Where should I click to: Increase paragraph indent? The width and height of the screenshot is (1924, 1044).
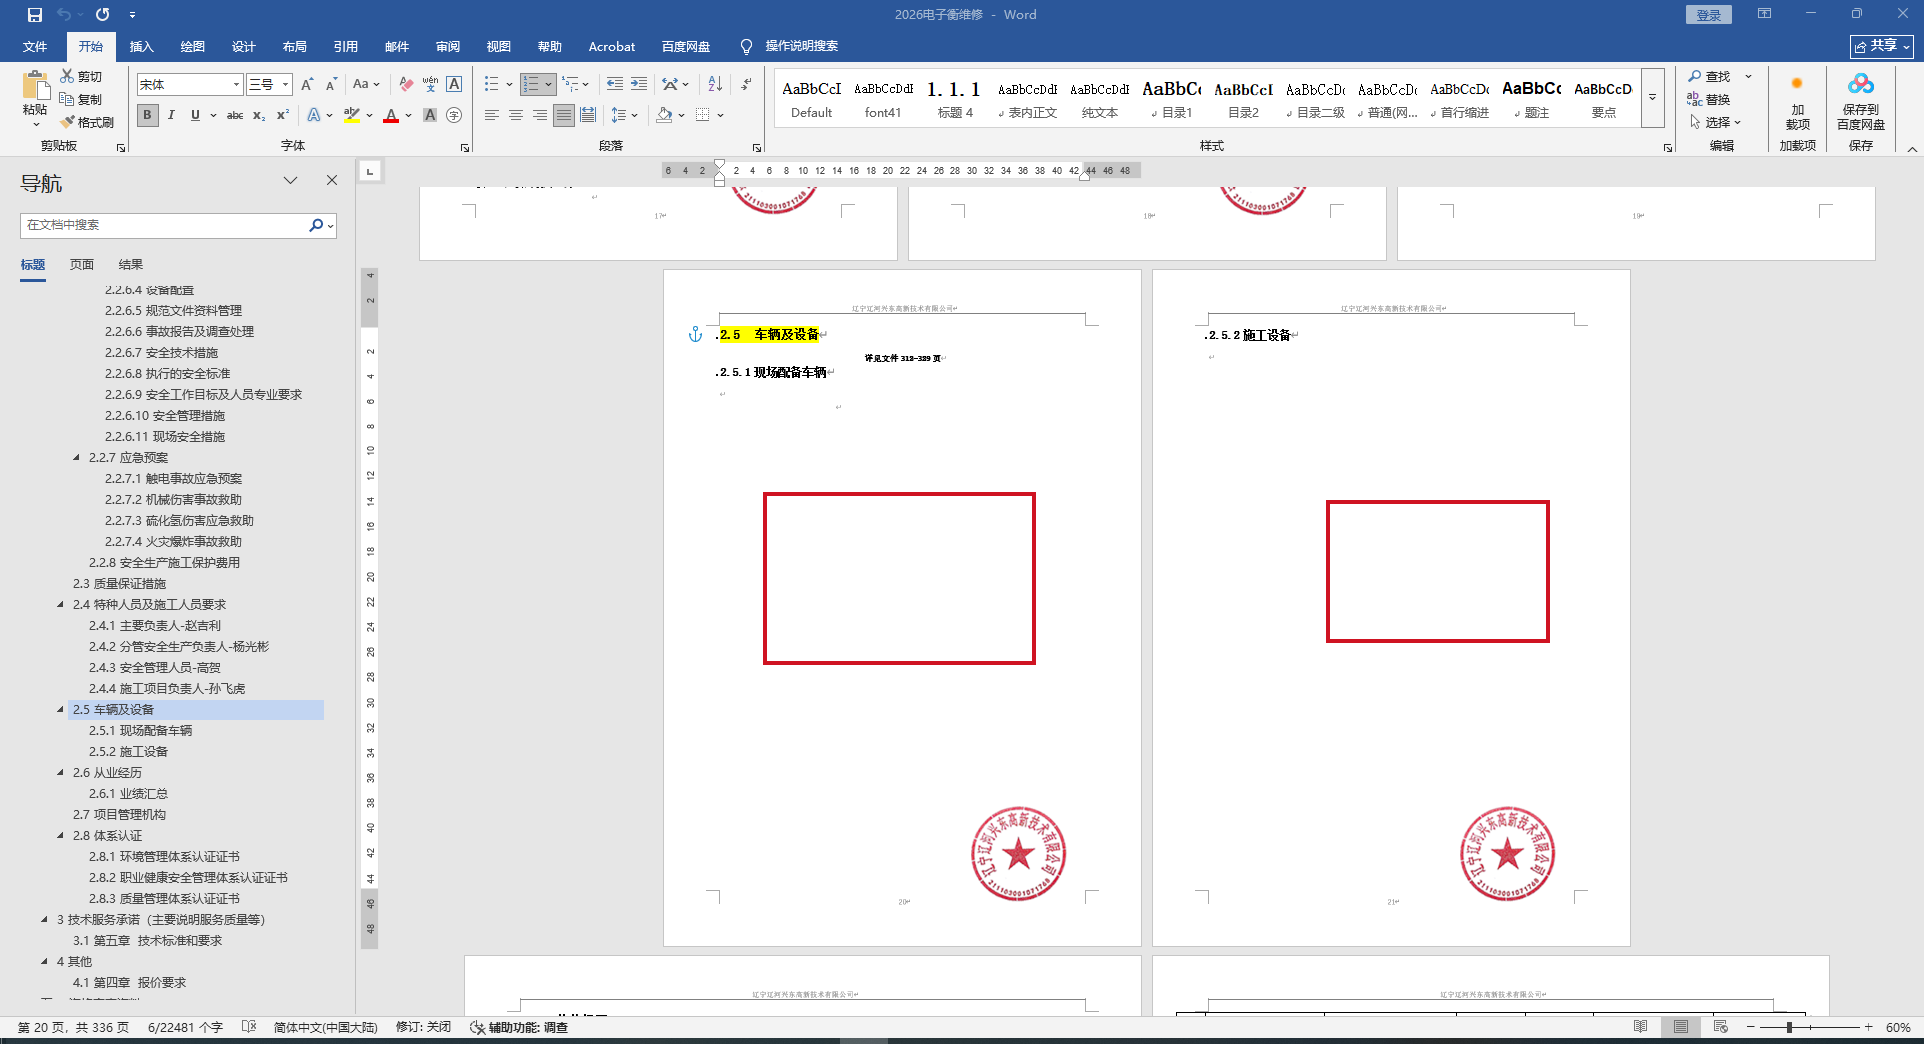point(639,85)
